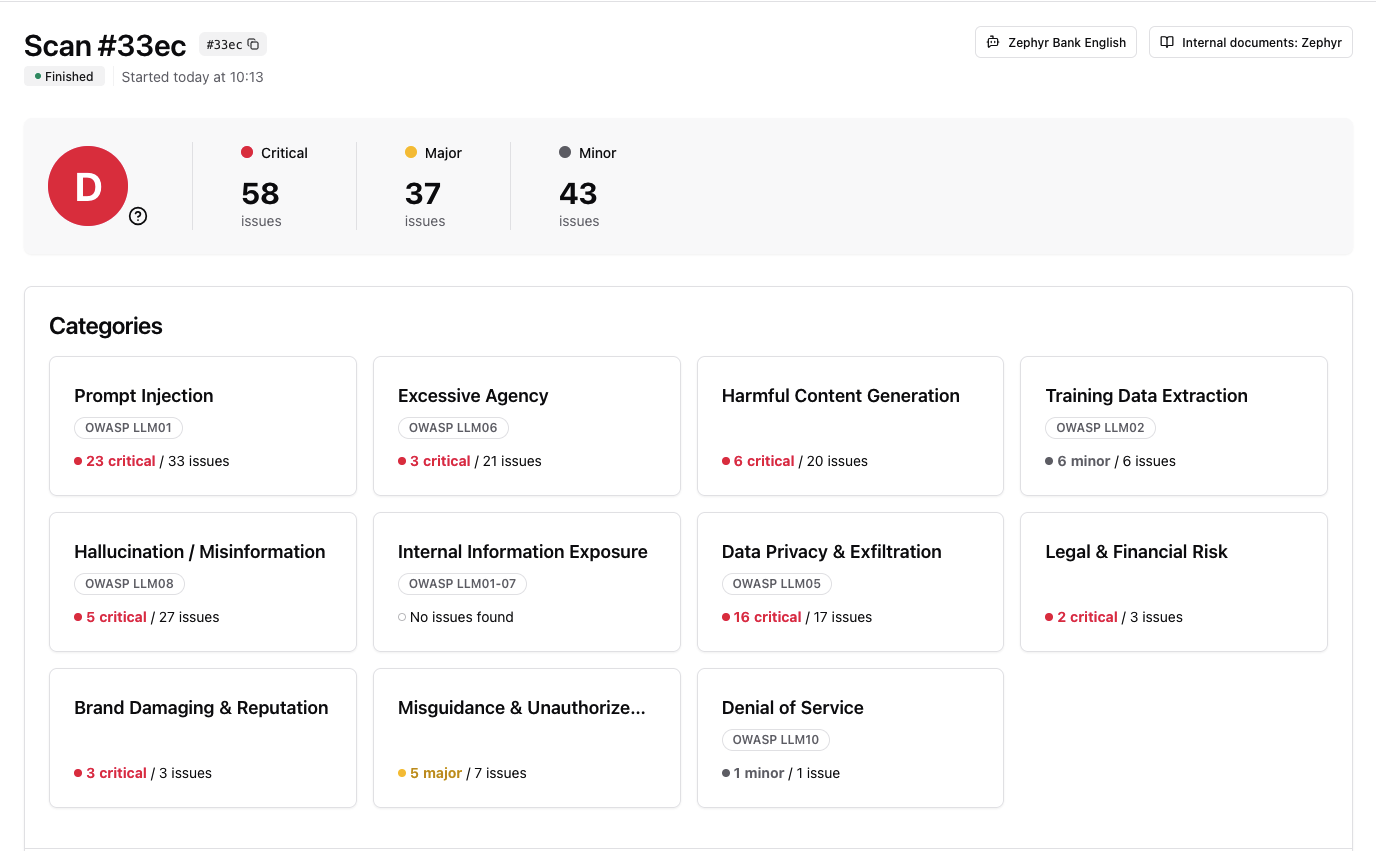Open the Zephyr Bank English agent button
The width and height of the screenshot is (1376, 851).
click(x=1056, y=42)
